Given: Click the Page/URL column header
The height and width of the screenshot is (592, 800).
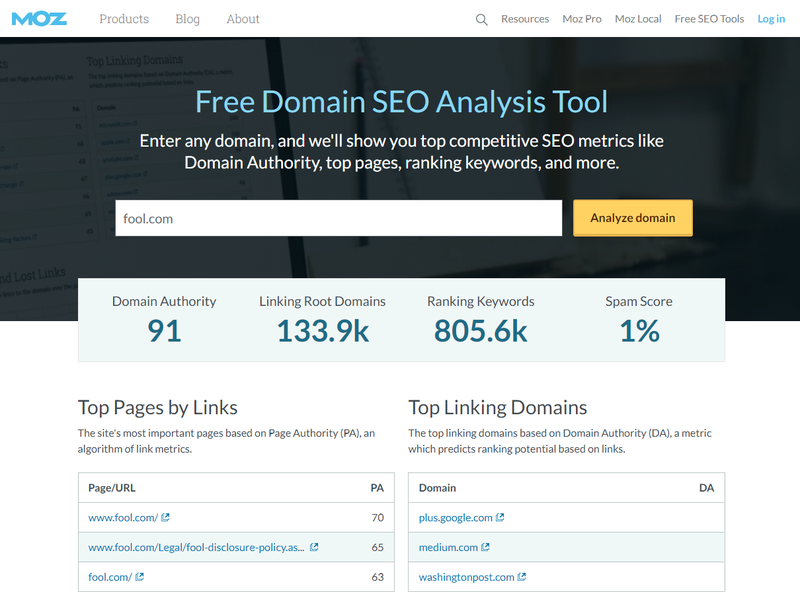Looking at the screenshot, I should tap(112, 488).
